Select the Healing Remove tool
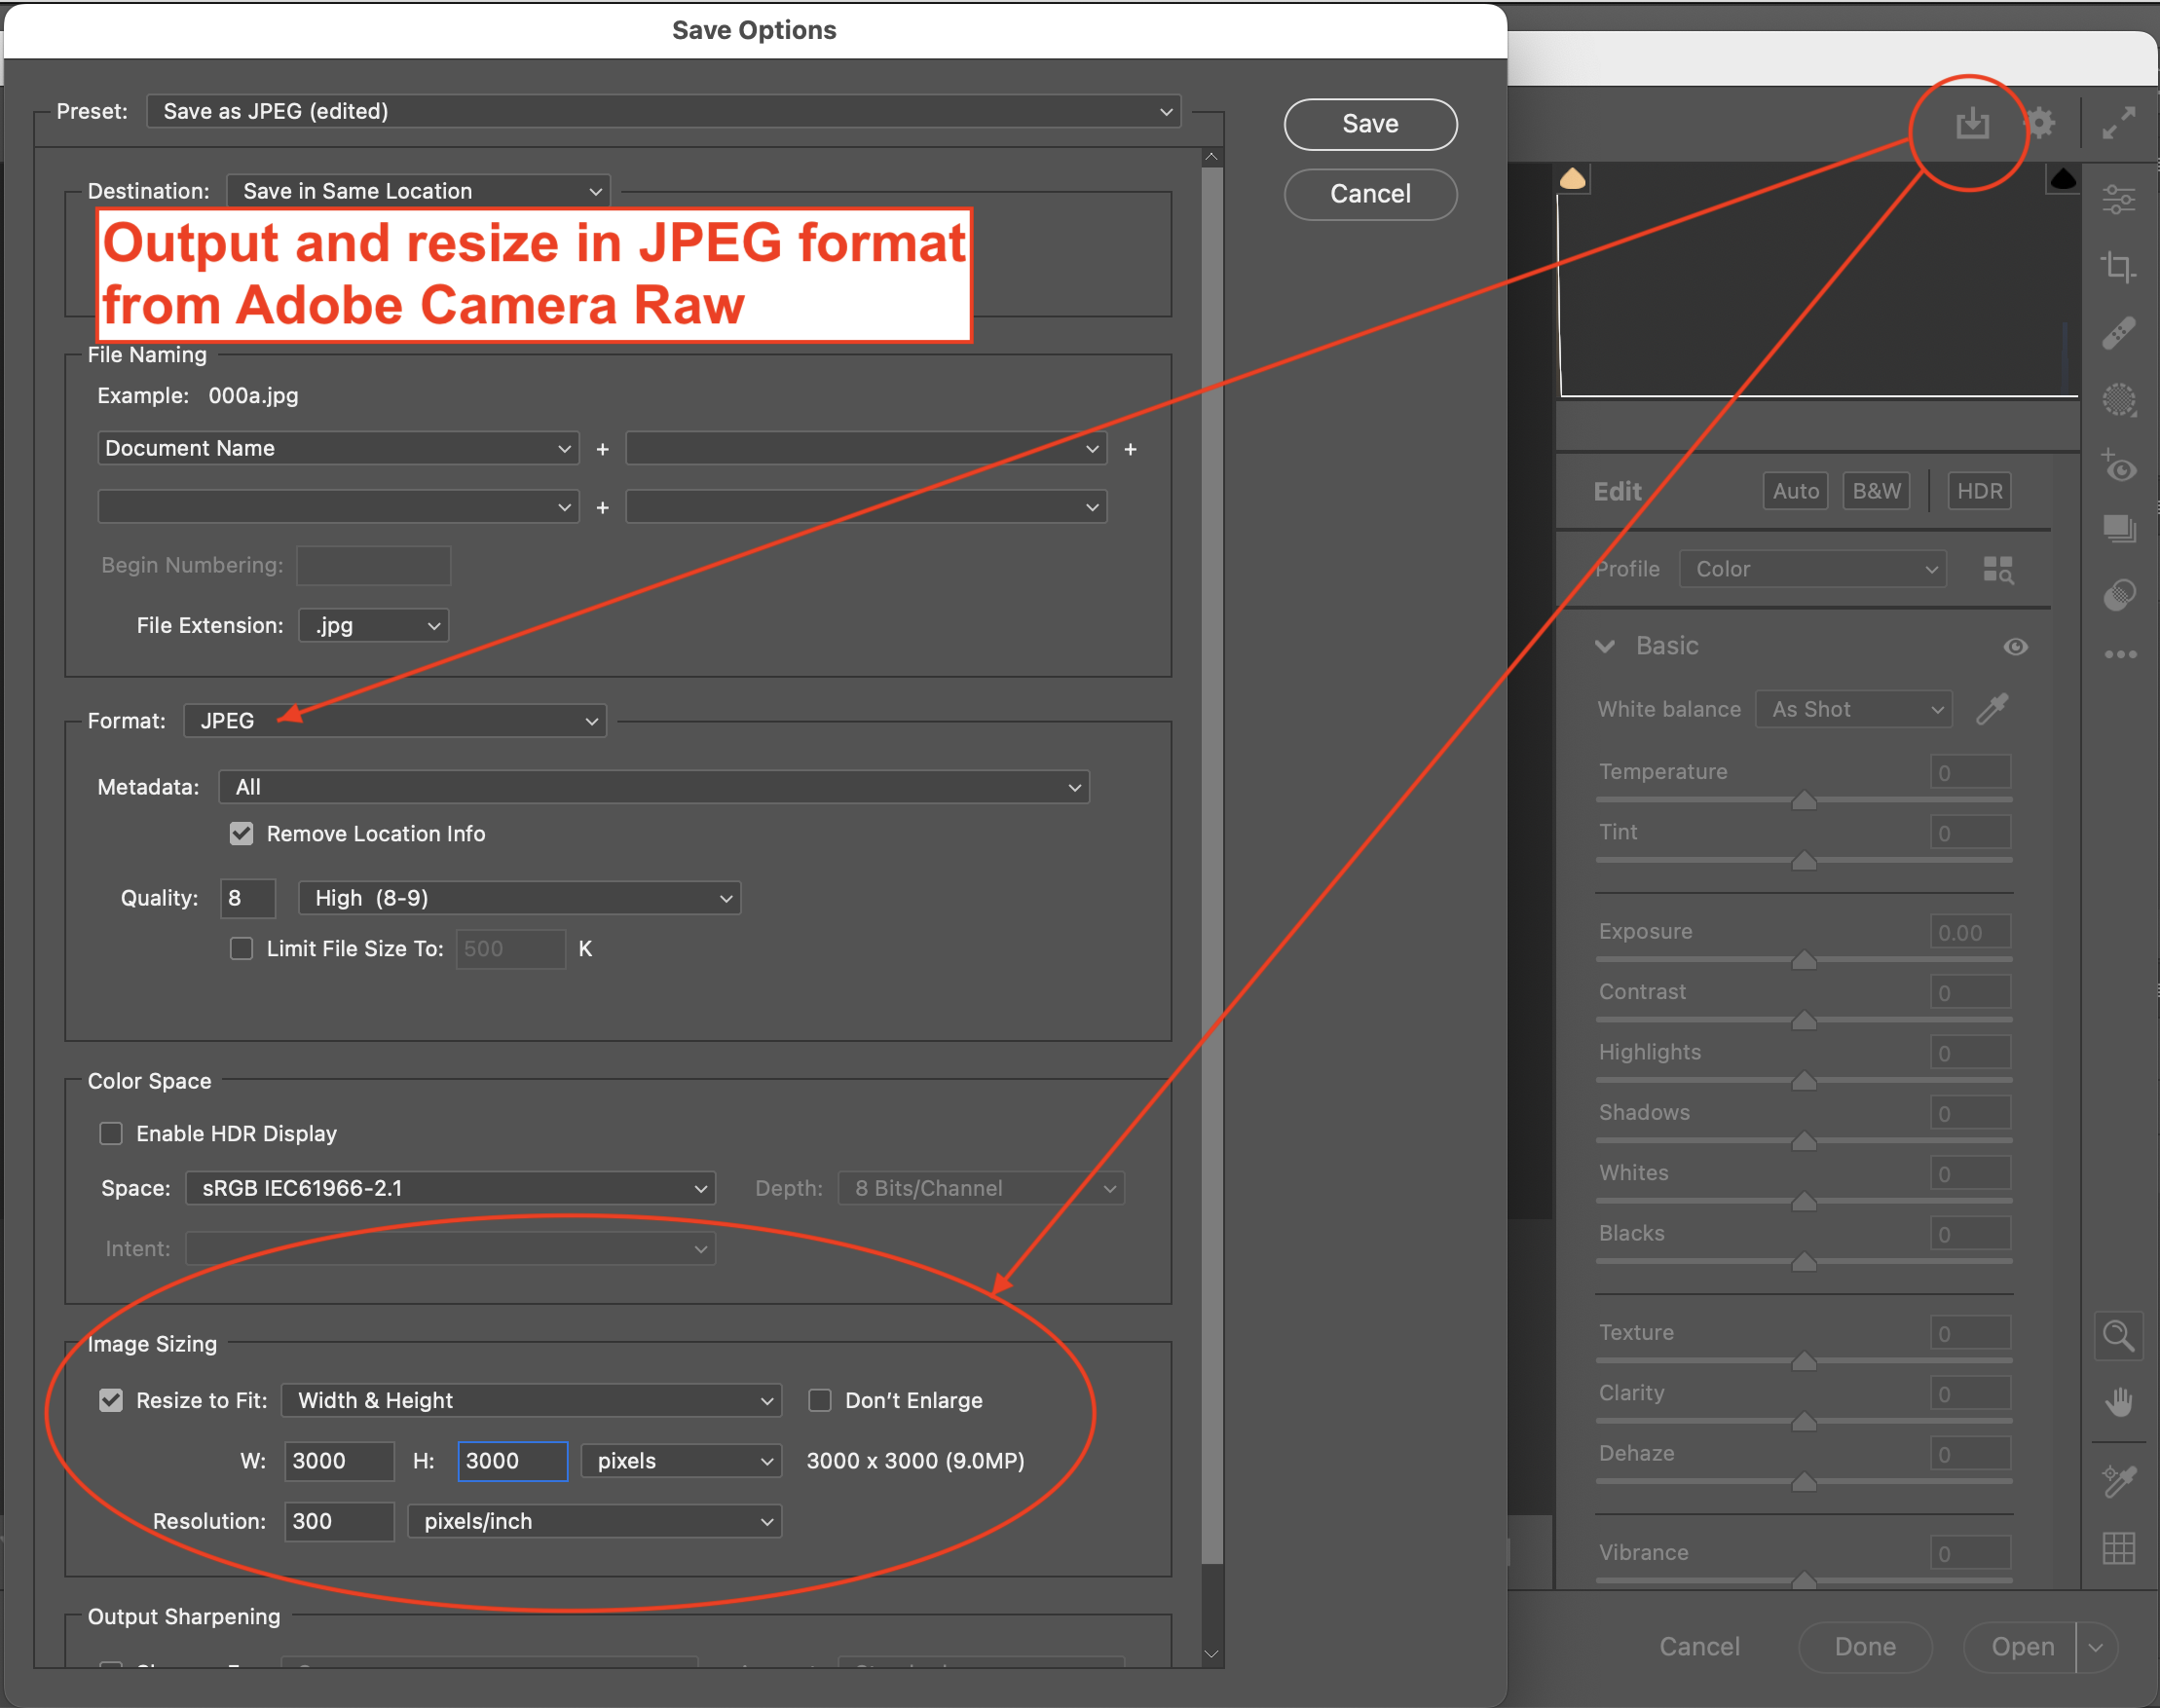The height and width of the screenshot is (1708, 2160). pos(2120,333)
